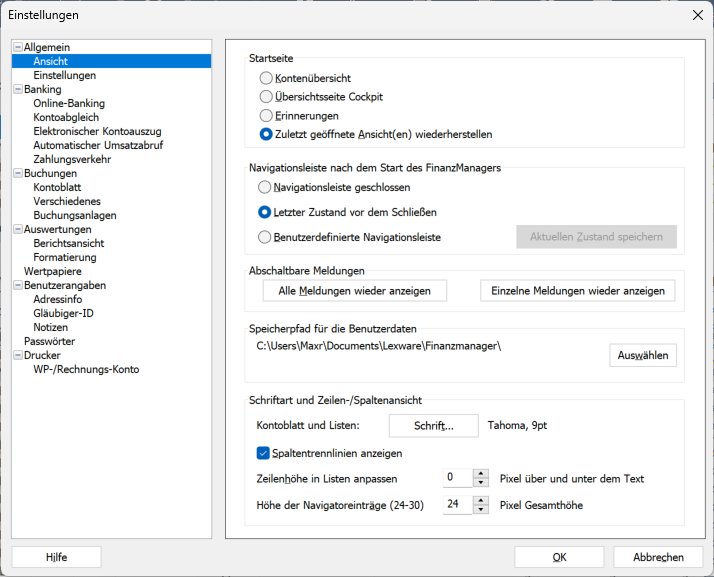Image resolution: width=714 pixels, height=577 pixels.
Task: Click Alle Meldungen wieder anzeigen button
Action: click(355, 290)
